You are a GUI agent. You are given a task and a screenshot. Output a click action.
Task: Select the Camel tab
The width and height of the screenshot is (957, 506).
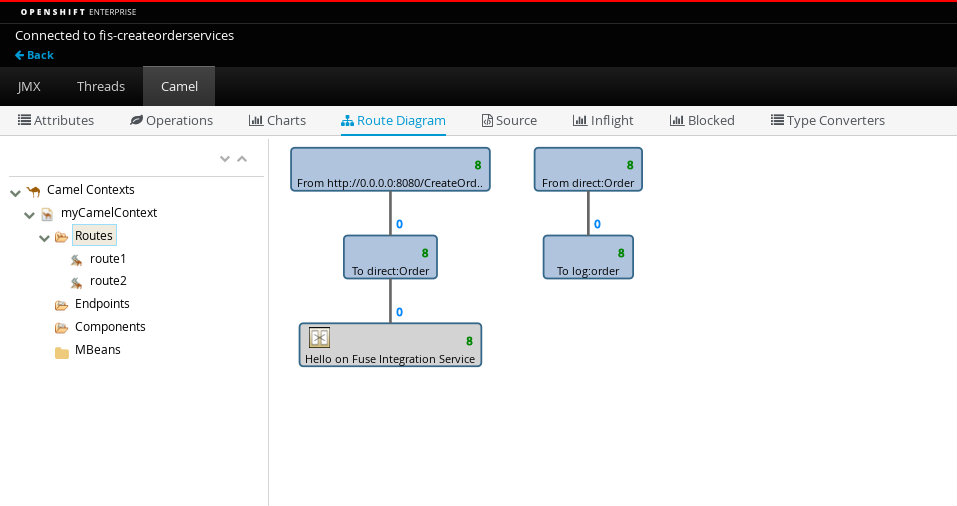[179, 86]
